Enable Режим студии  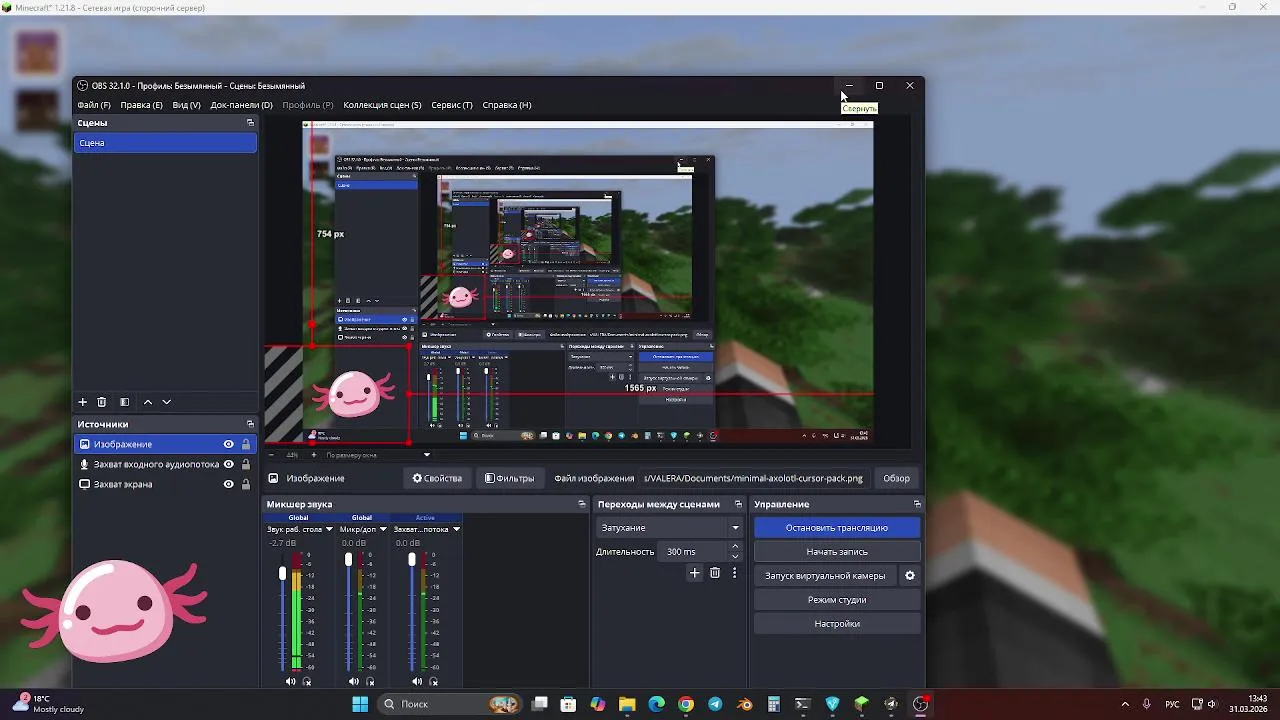coord(837,600)
